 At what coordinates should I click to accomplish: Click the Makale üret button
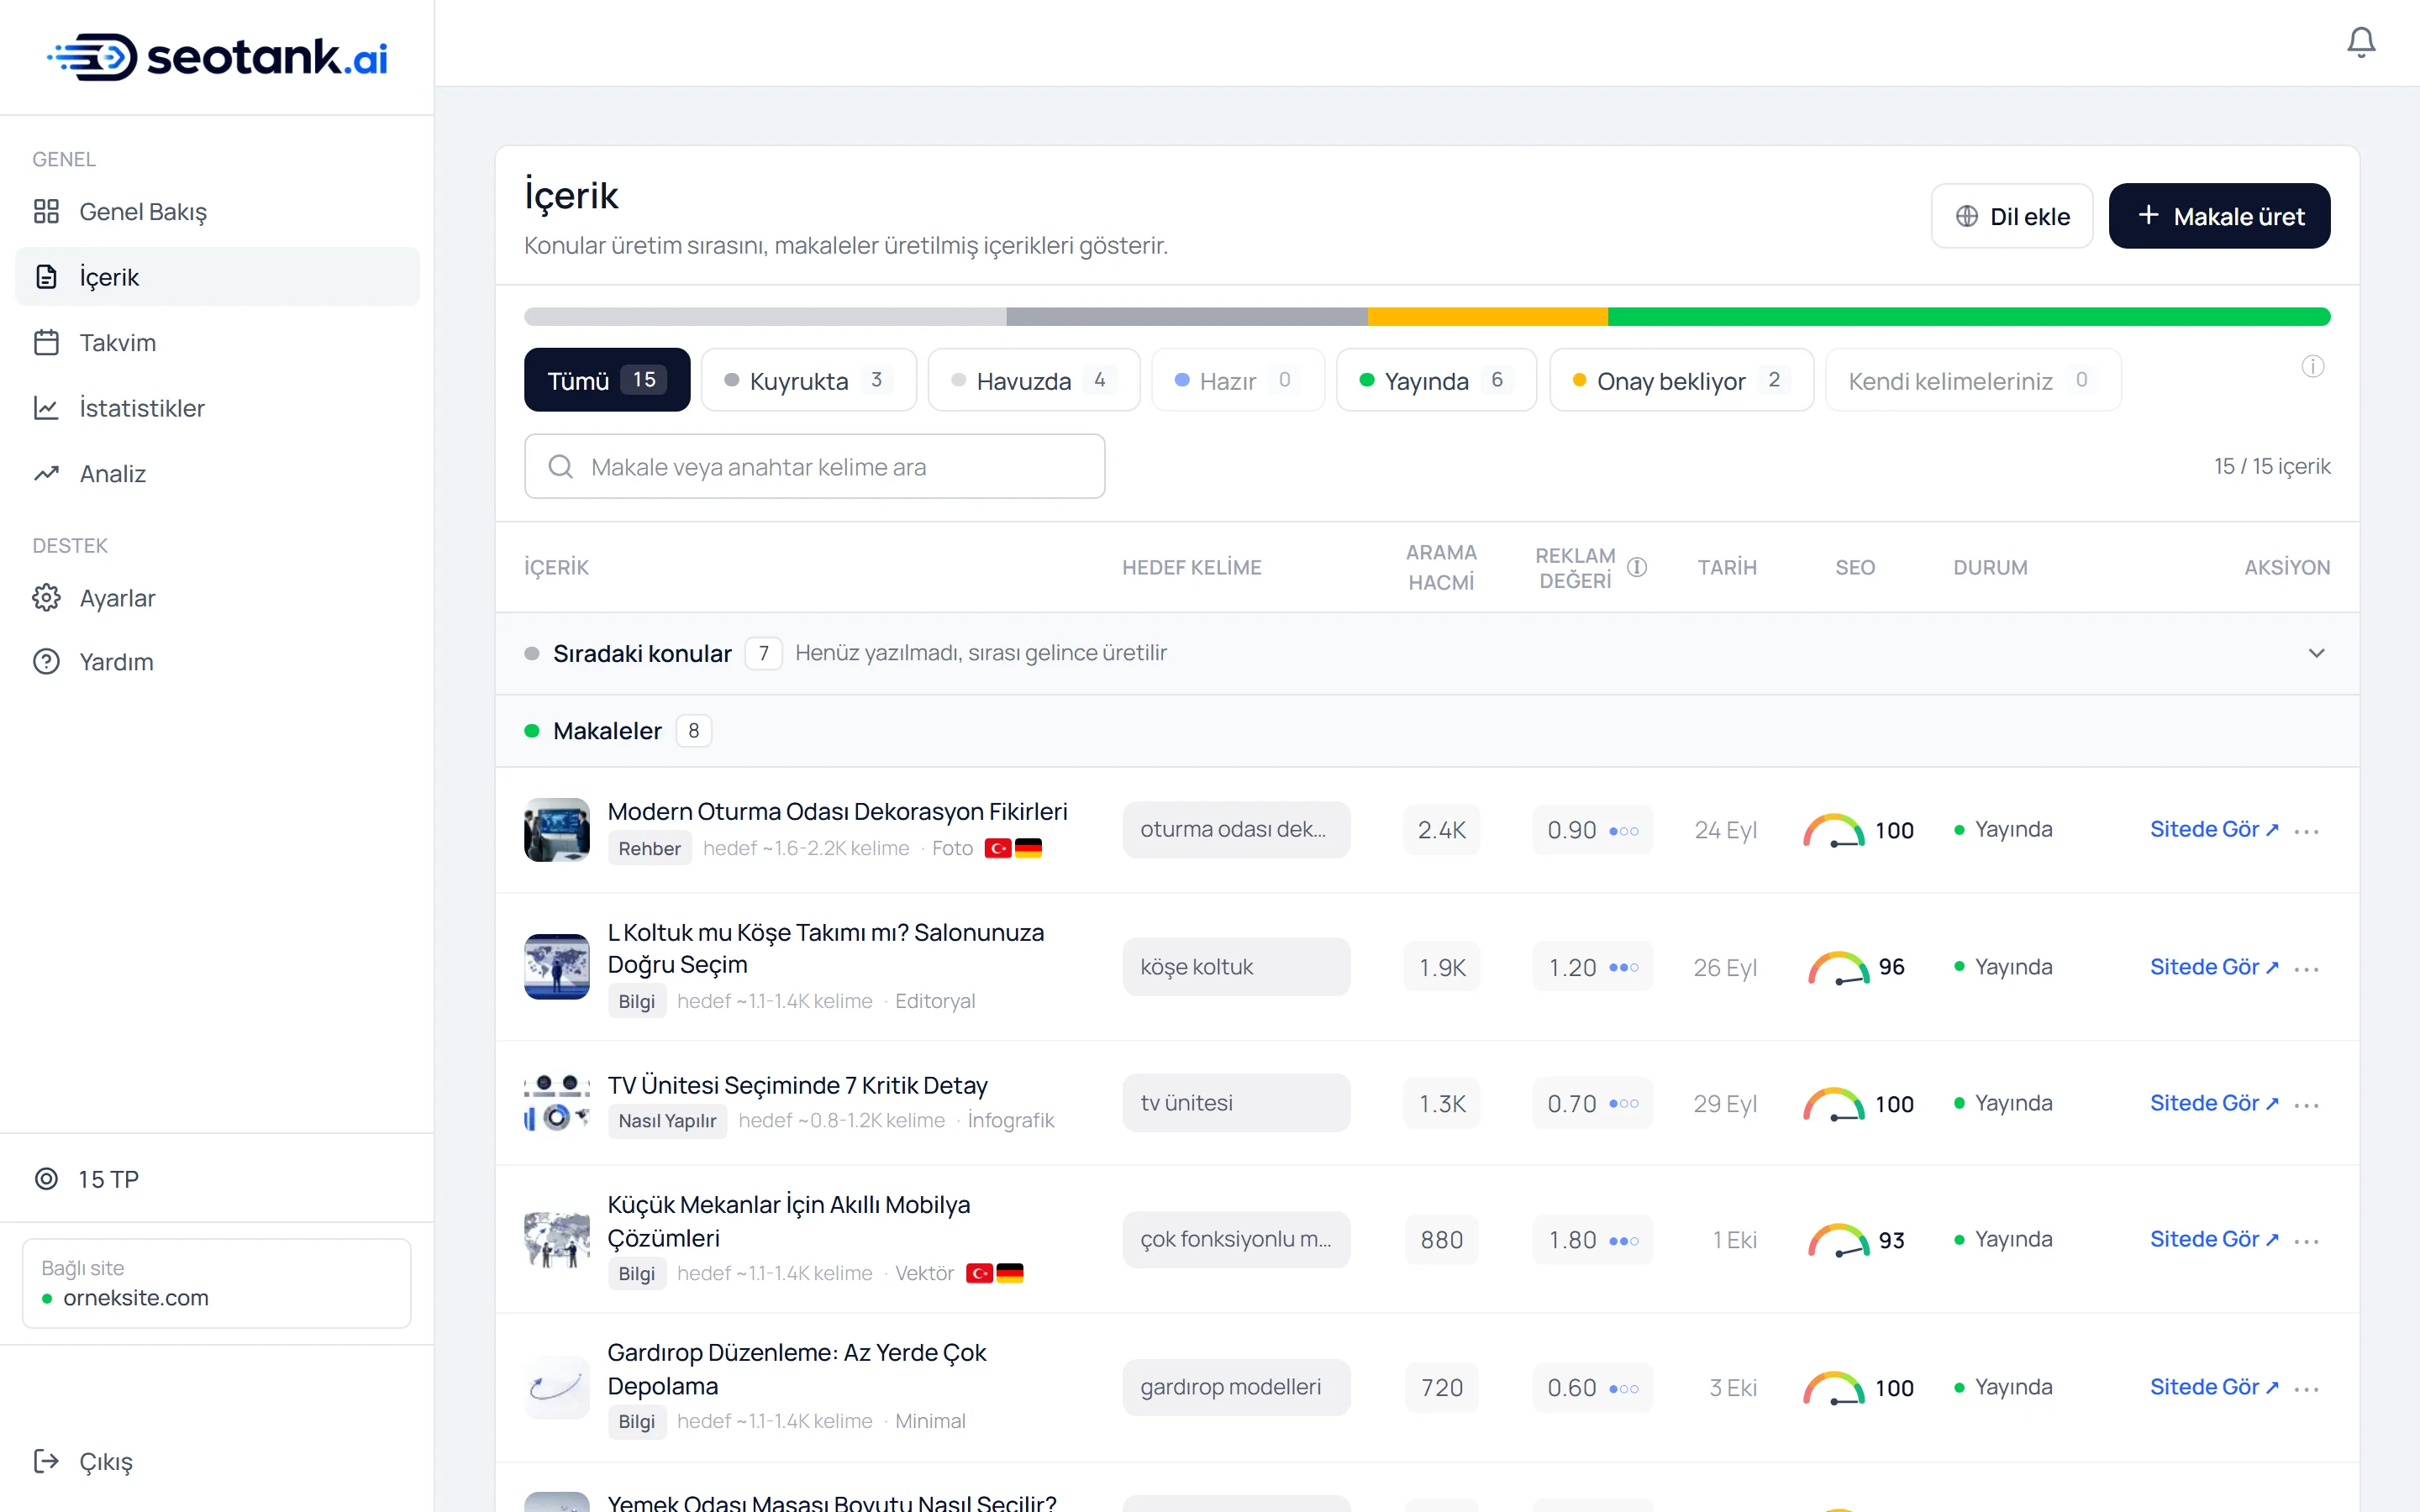coord(2219,216)
